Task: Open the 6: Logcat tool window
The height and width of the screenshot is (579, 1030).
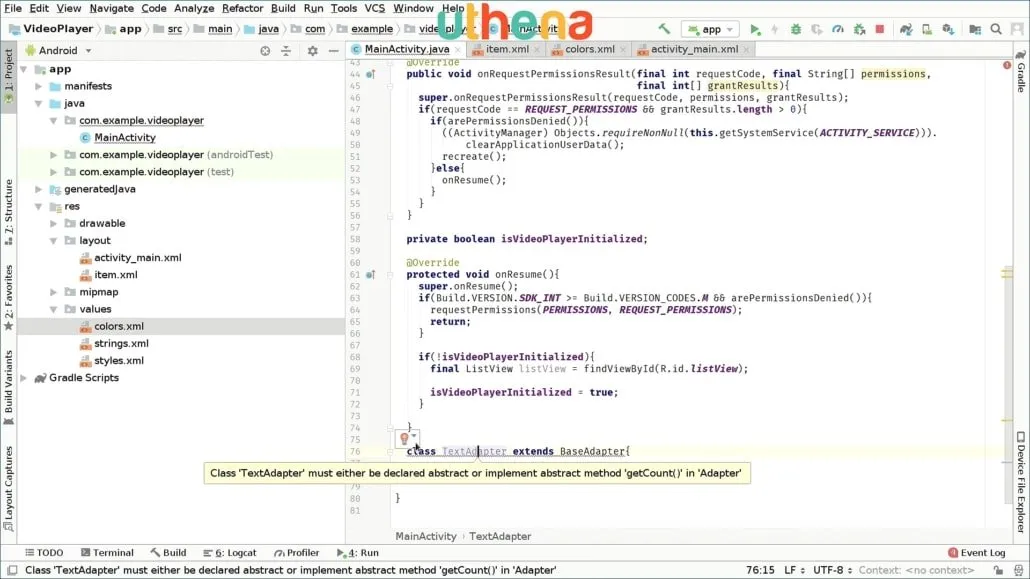Action: (230, 553)
